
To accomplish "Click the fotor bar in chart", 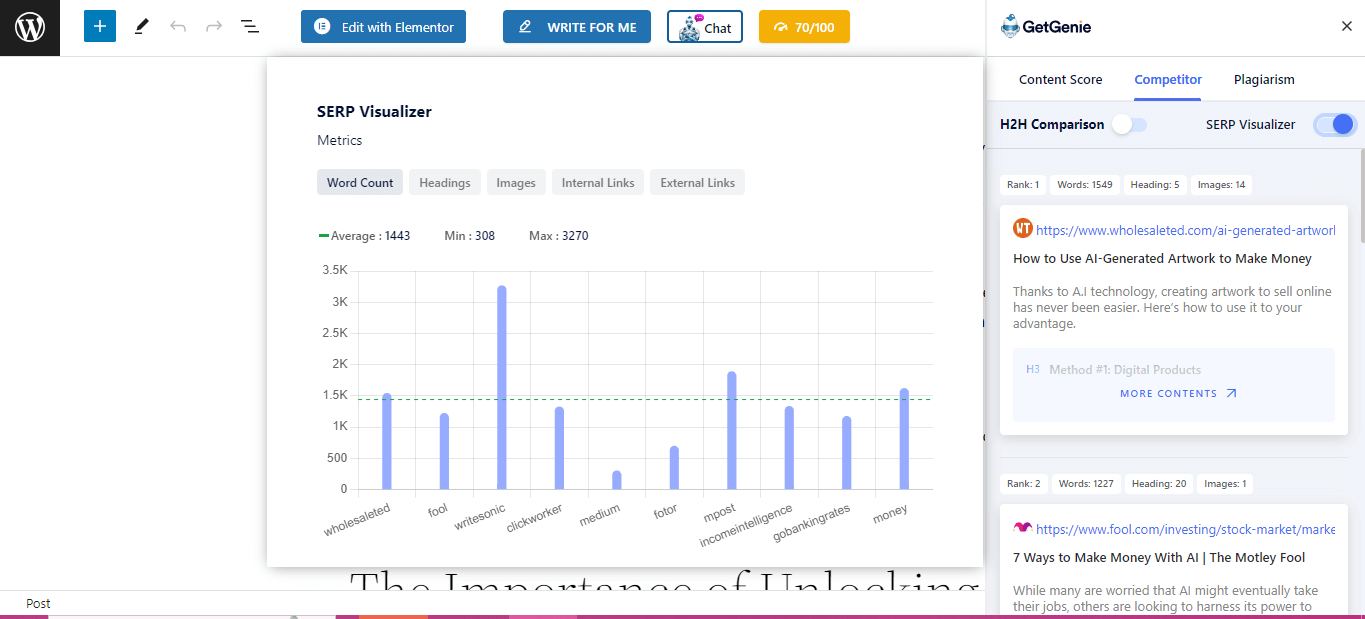I will coord(674,468).
